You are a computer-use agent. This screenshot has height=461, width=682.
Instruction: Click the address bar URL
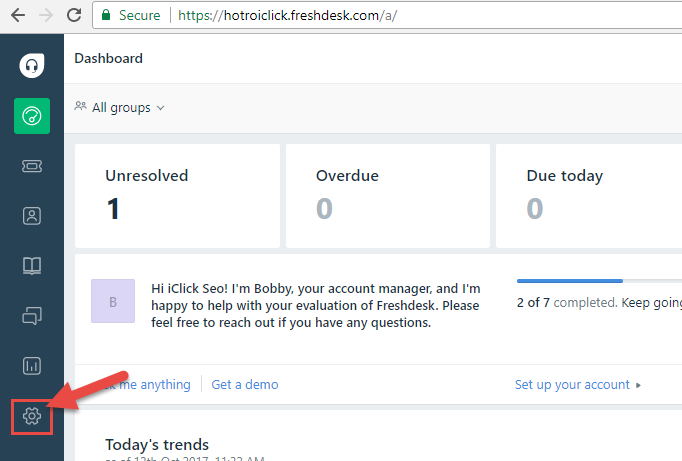287,16
